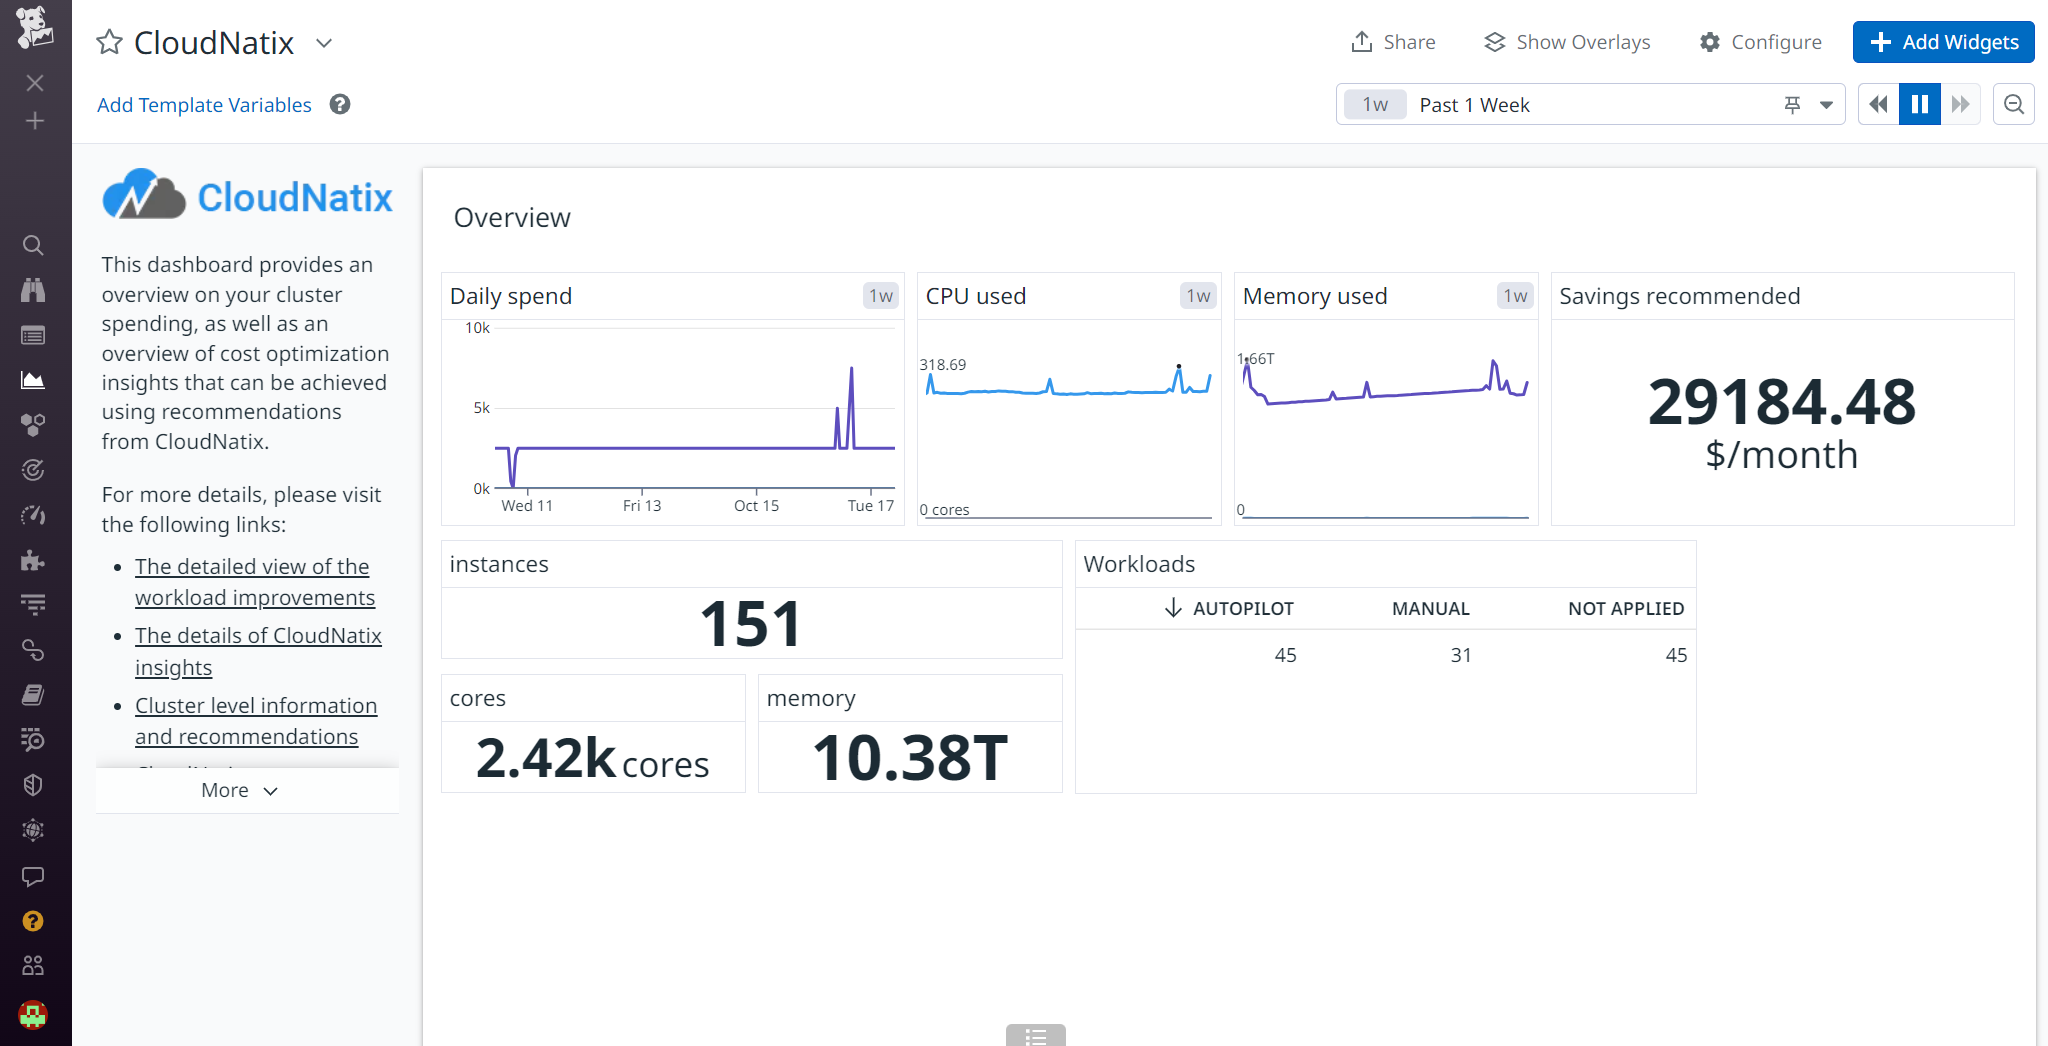Click the Add Widgets button
This screenshot has height=1046, width=2048.
[1942, 42]
